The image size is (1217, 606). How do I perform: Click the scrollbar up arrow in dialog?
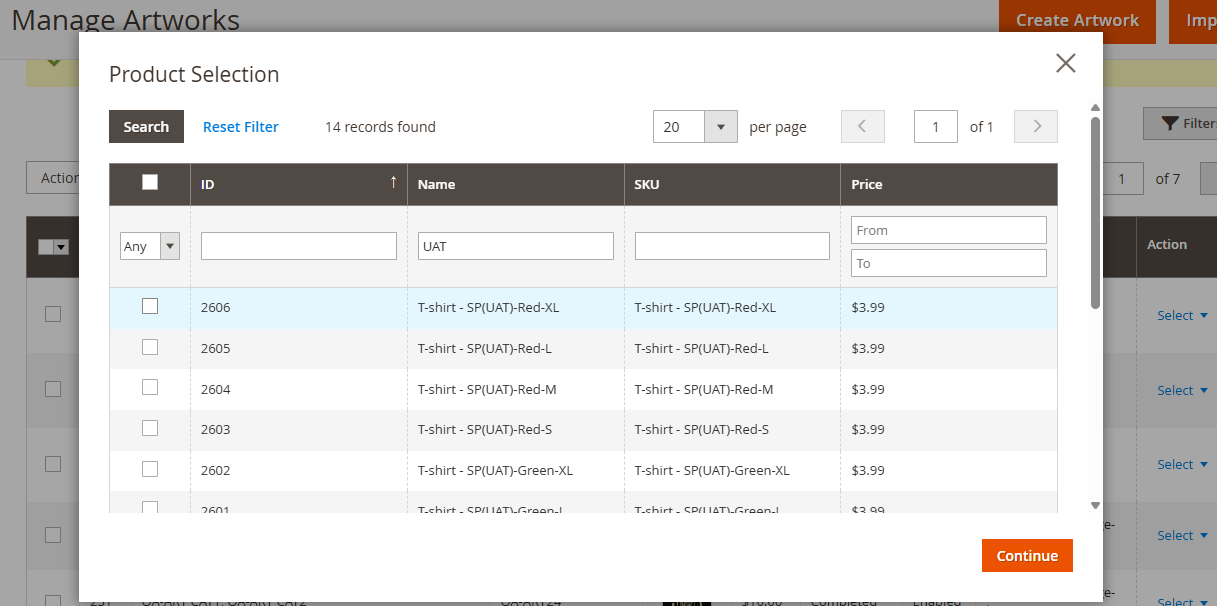click(x=1095, y=108)
